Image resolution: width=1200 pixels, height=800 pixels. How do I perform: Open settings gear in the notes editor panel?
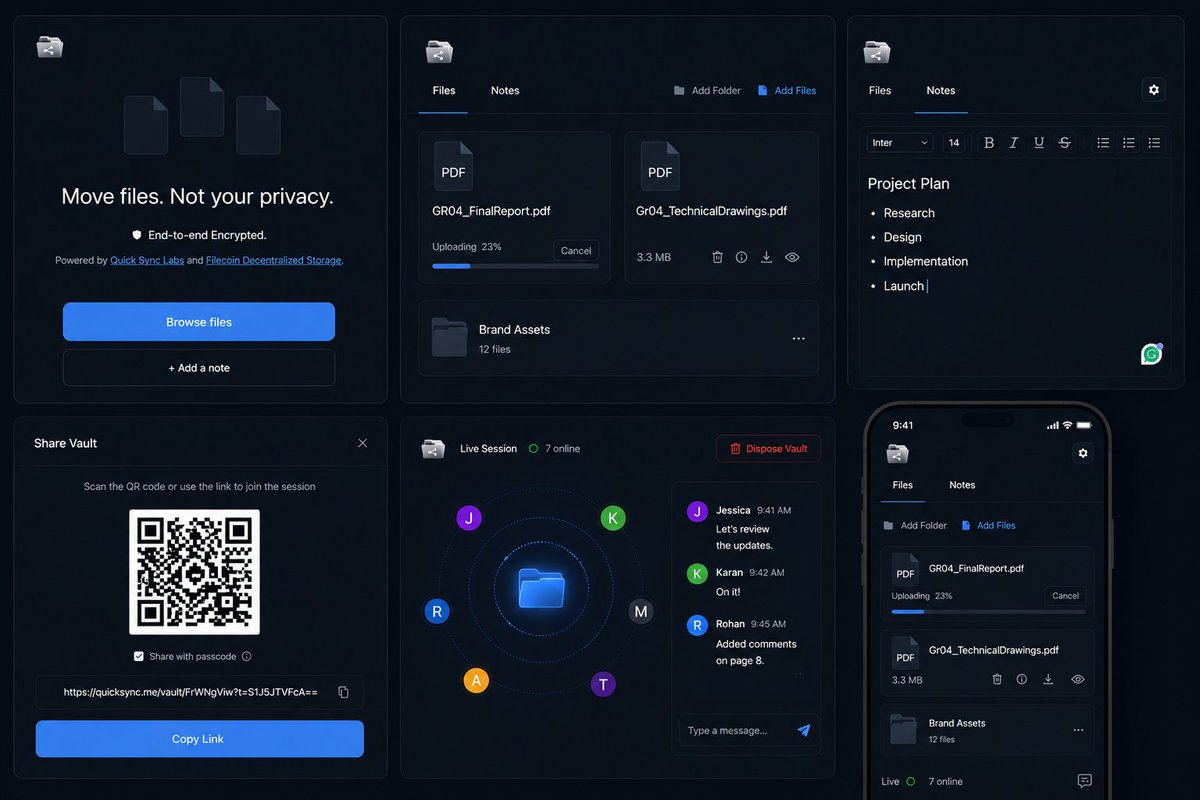pyautogui.click(x=1154, y=90)
